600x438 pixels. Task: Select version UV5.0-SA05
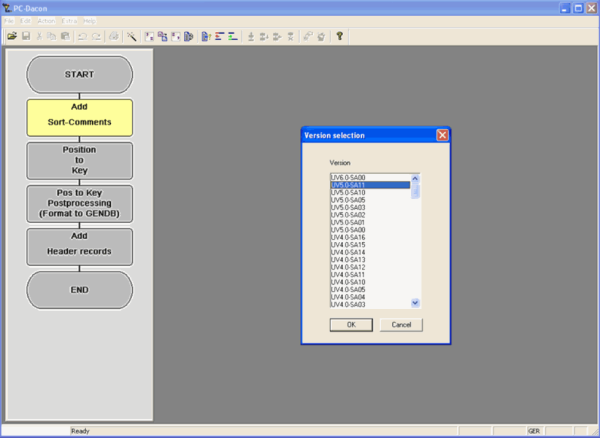click(370, 200)
